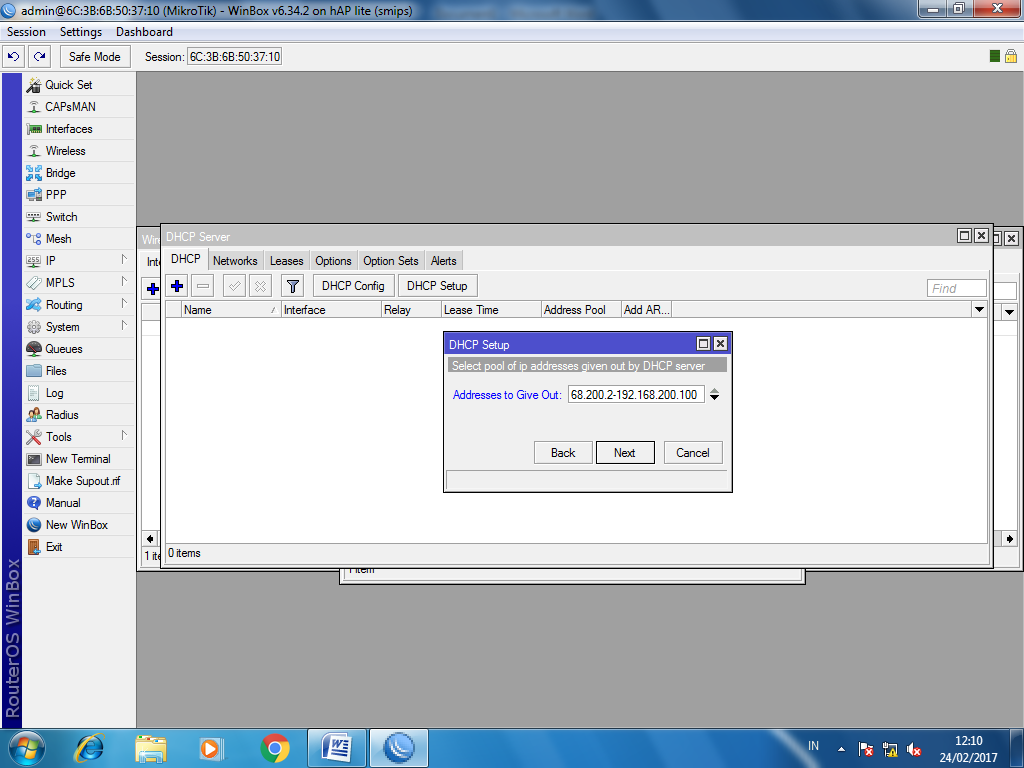
Task: Click Back in DHCP Setup dialog
Action: click(x=563, y=453)
